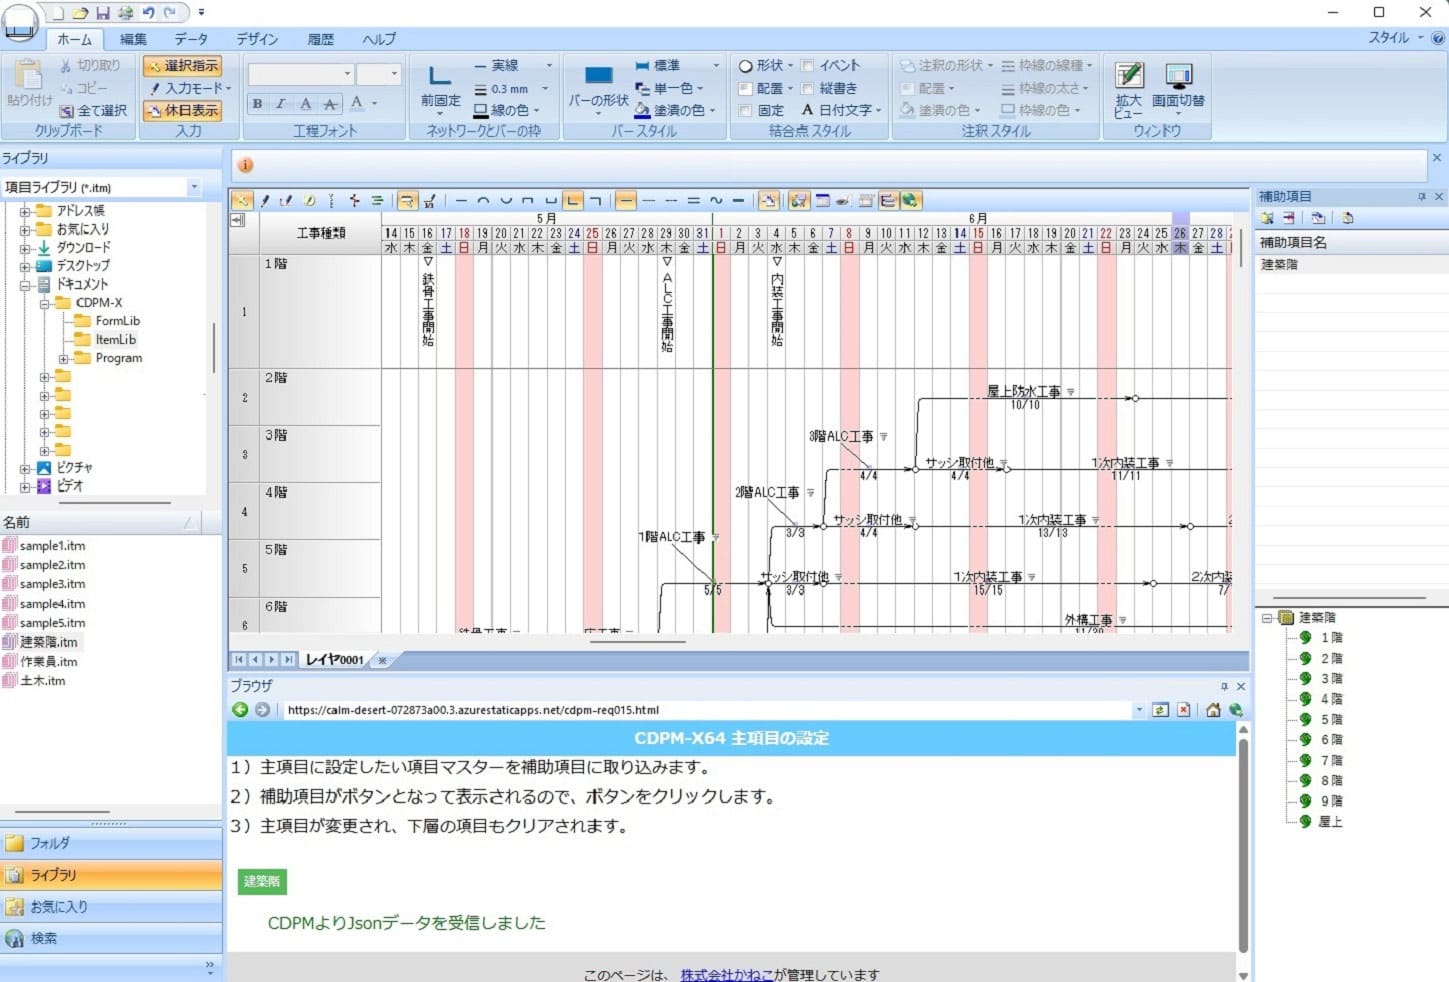
Task: Click the save icon in quick access toolbar
Action: (x=103, y=13)
